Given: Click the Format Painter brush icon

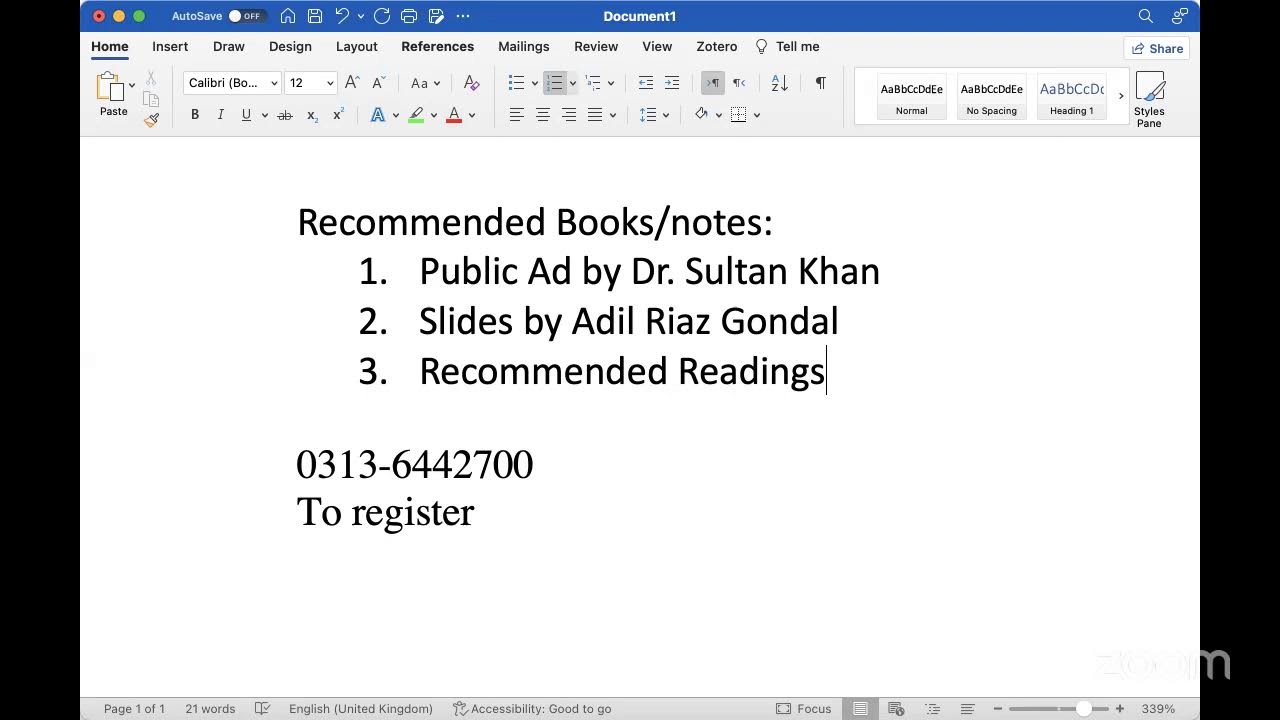Looking at the screenshot, I should click(151, 120).
